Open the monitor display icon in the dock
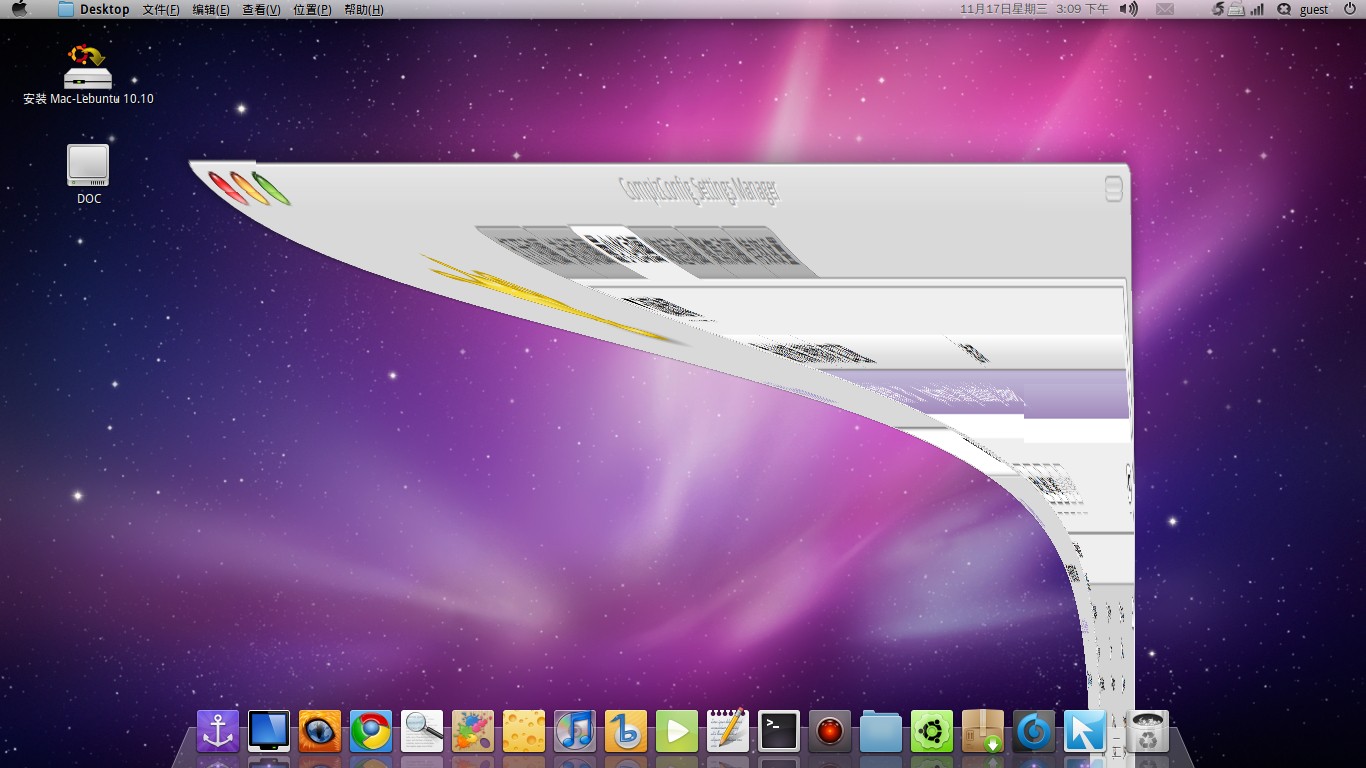This screenshot has width=1366, height=768. tap(269, 732)
